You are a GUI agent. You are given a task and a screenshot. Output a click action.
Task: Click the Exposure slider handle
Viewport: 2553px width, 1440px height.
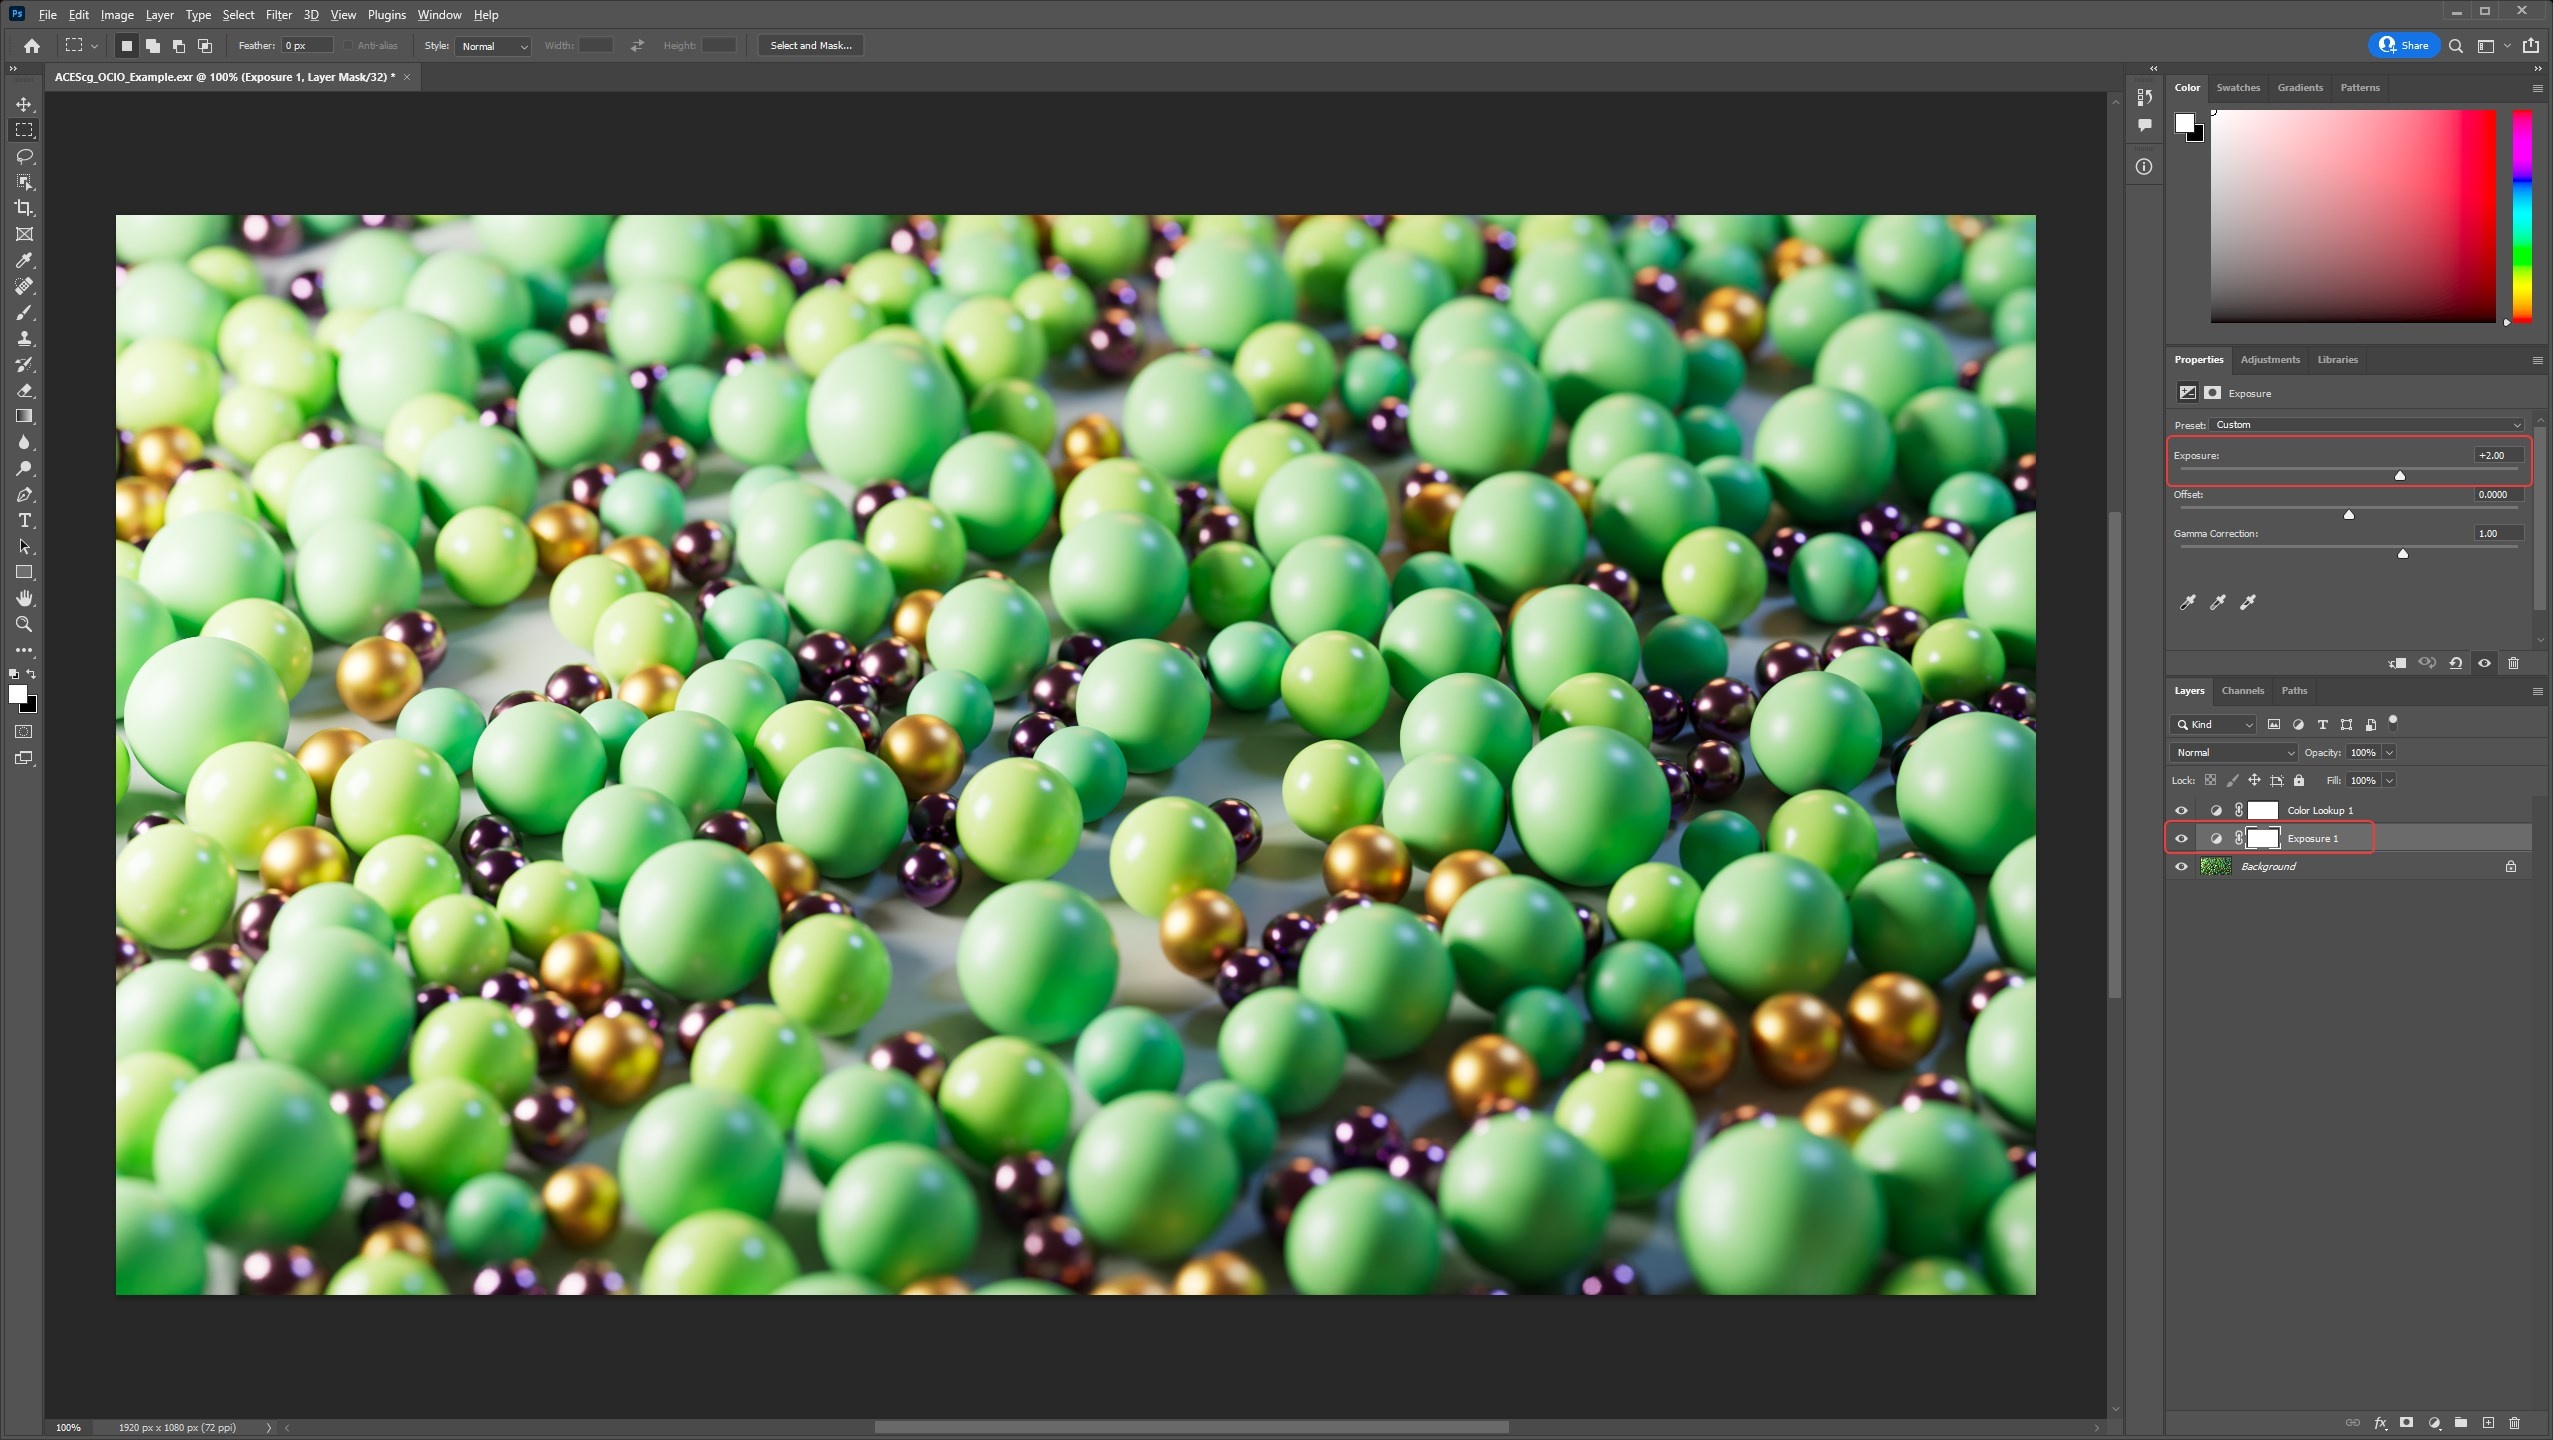click(2400, 476)
